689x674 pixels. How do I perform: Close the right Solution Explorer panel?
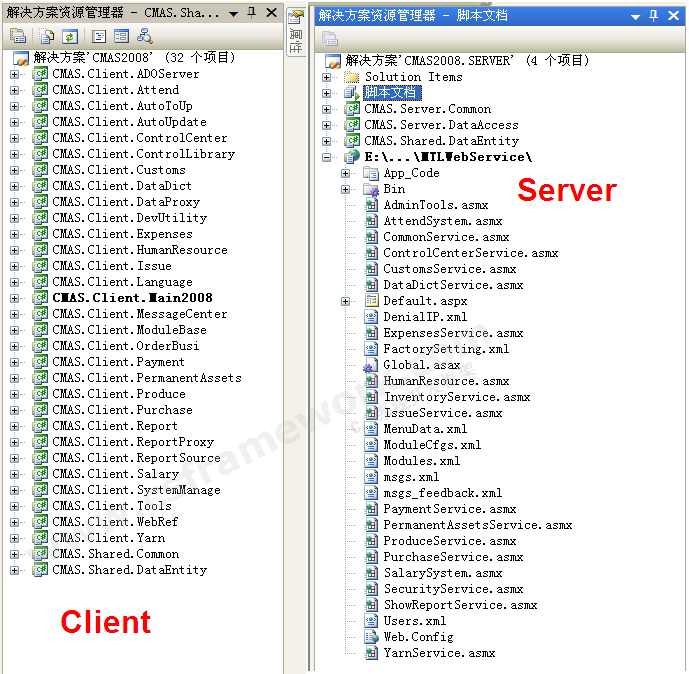coord(673,15)
